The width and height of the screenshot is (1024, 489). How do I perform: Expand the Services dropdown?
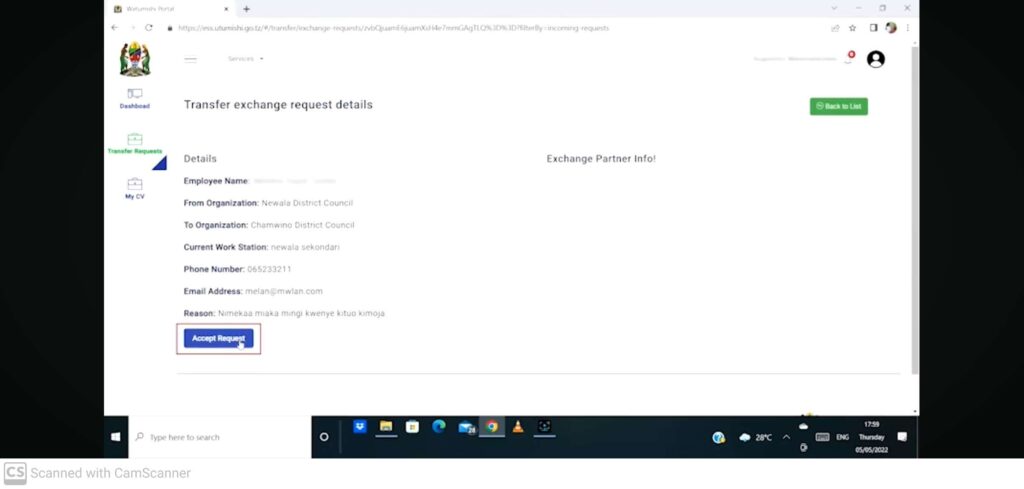click(245, 59)
